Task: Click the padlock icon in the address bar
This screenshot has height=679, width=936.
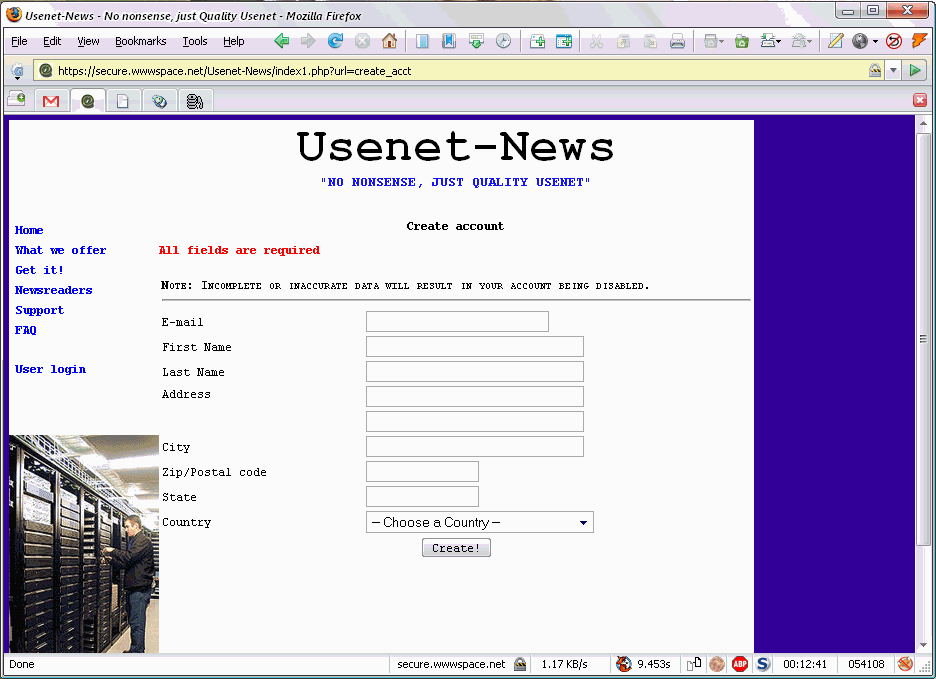Action: (x=875, y=70)
